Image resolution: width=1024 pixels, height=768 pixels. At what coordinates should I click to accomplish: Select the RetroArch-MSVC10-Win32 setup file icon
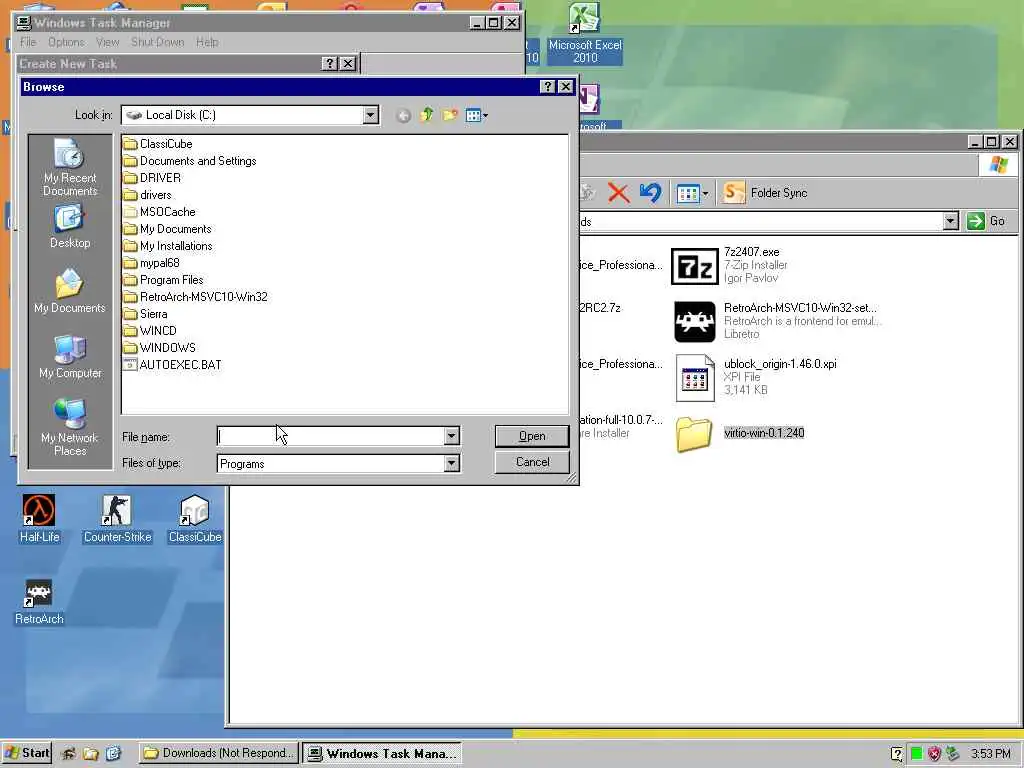click(x=695, y=322)
